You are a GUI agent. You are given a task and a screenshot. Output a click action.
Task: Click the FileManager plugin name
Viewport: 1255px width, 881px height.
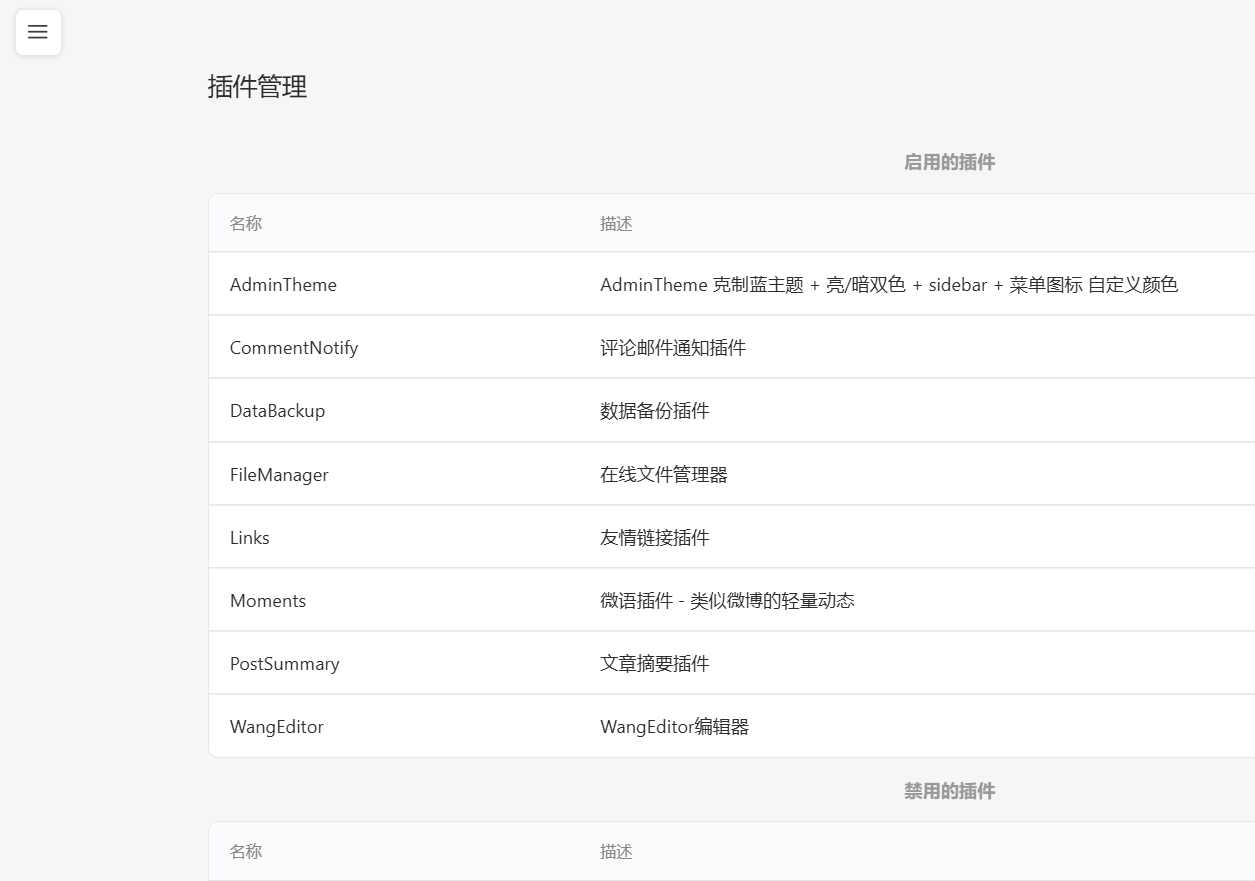[279, 475]
